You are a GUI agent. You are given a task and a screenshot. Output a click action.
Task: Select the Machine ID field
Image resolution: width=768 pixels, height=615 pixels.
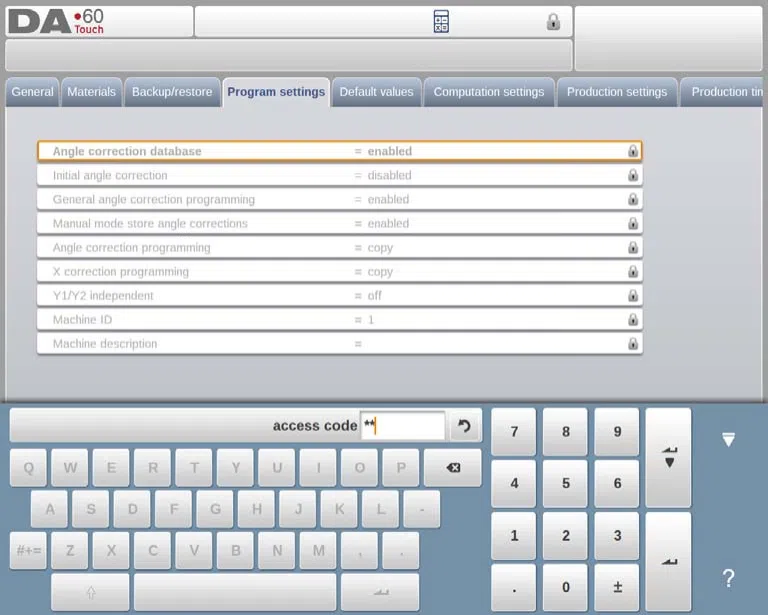[x=340, y=319]
